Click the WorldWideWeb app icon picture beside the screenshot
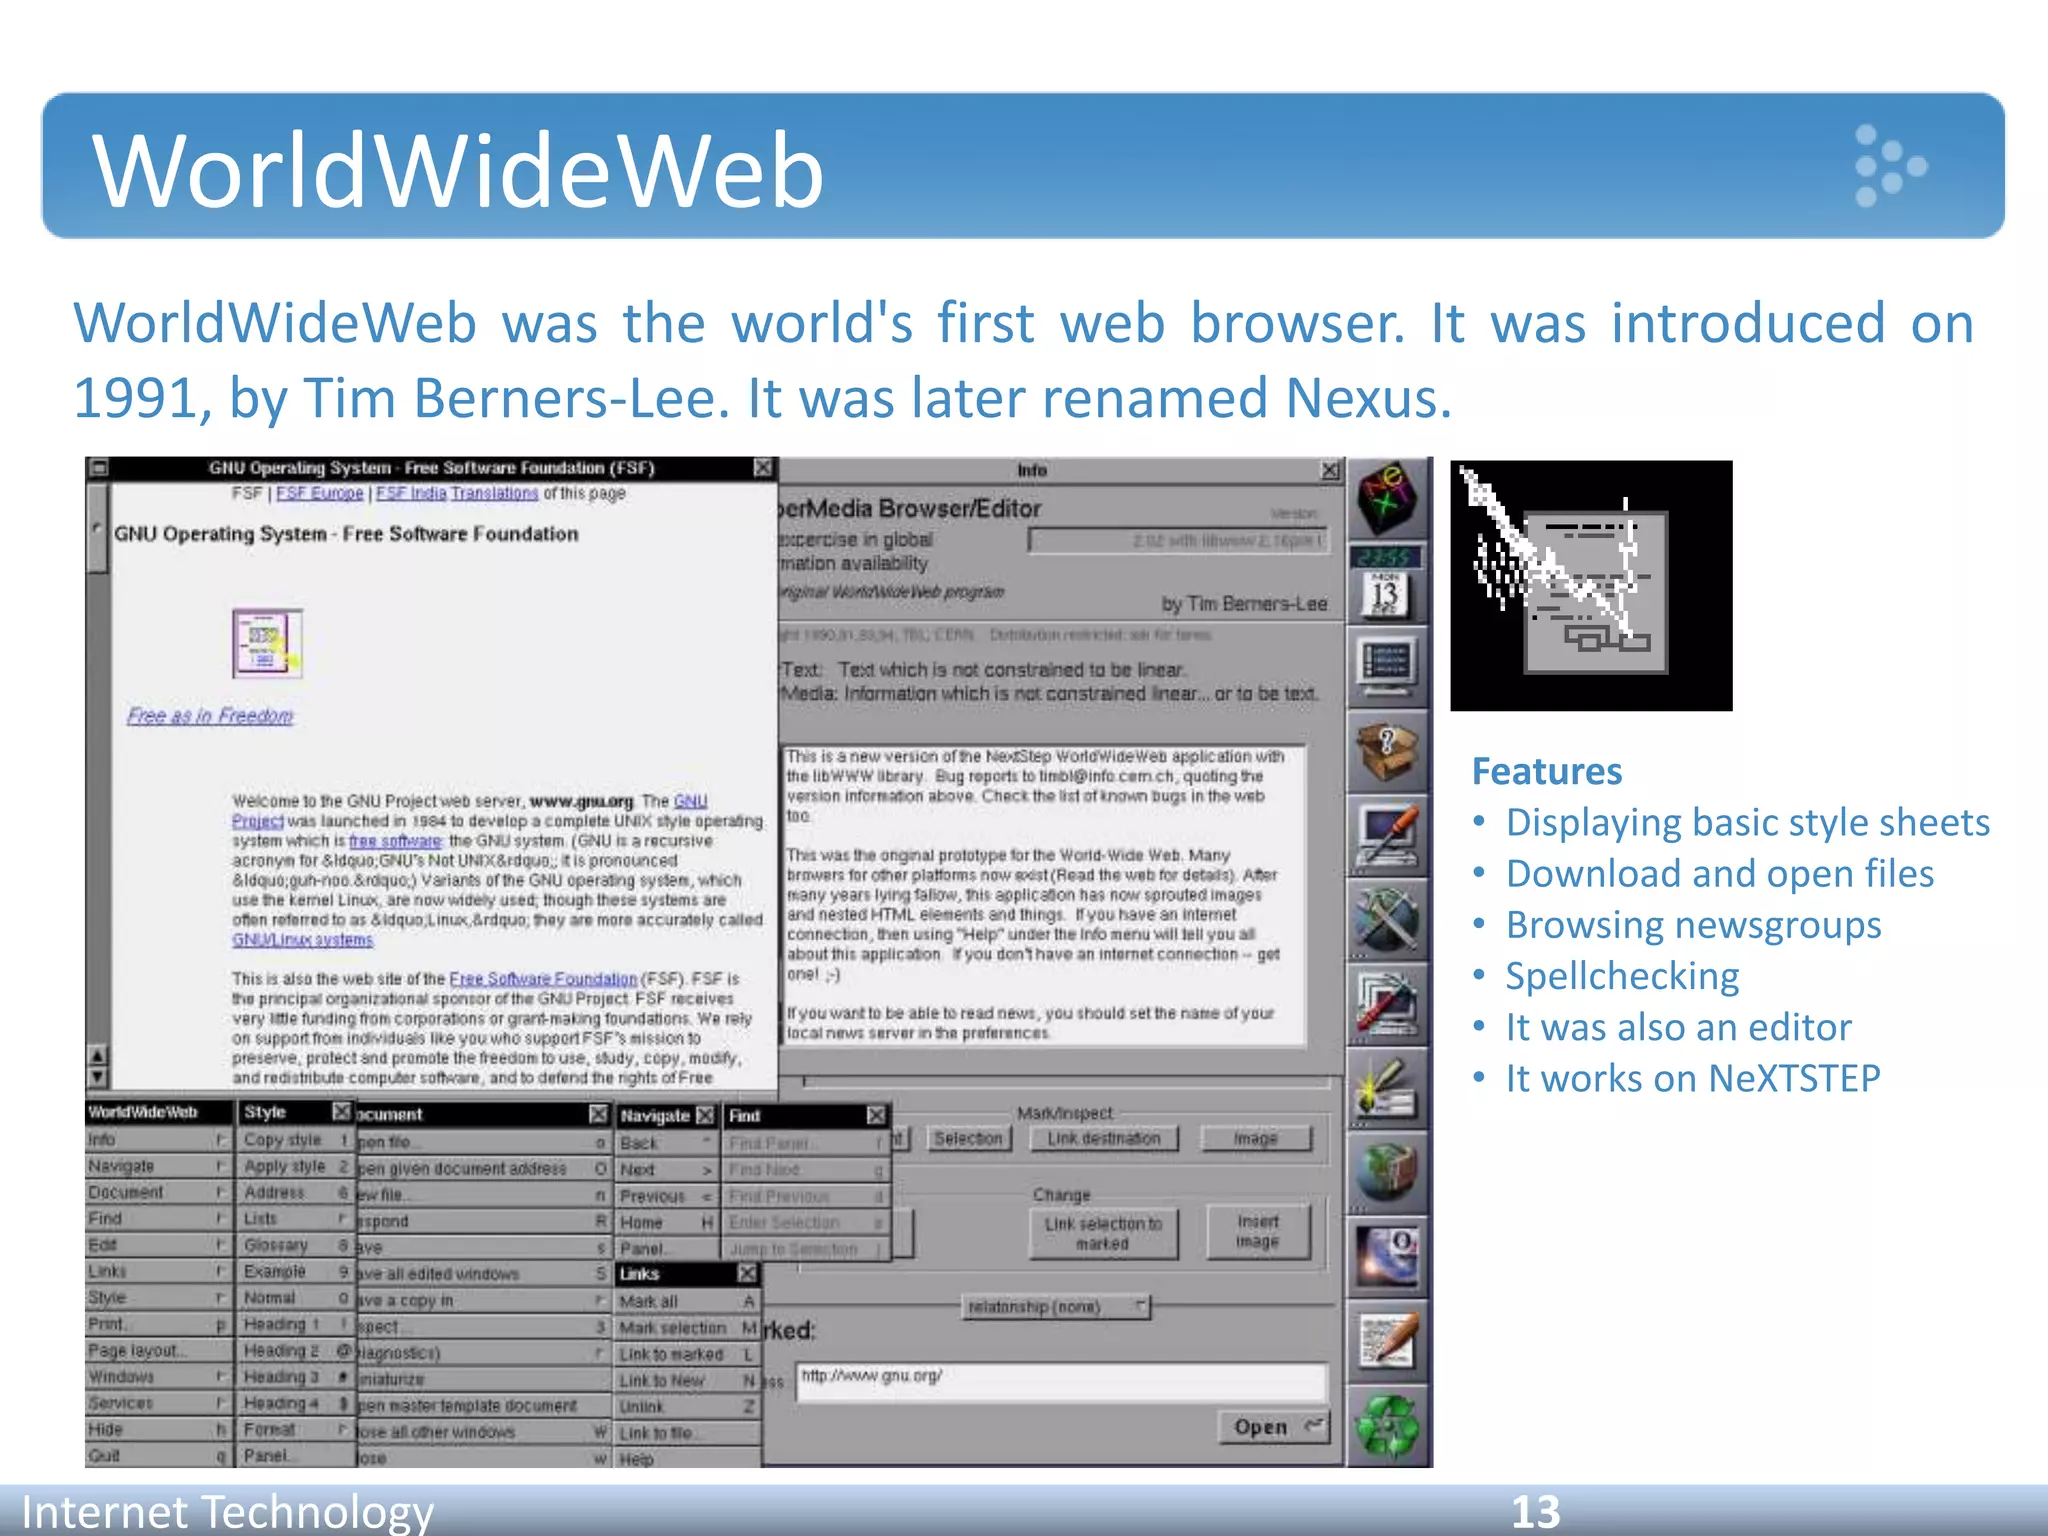Image resolution: width=2048 pixels, height=1536 pixels. click(x=1591, y=586)
